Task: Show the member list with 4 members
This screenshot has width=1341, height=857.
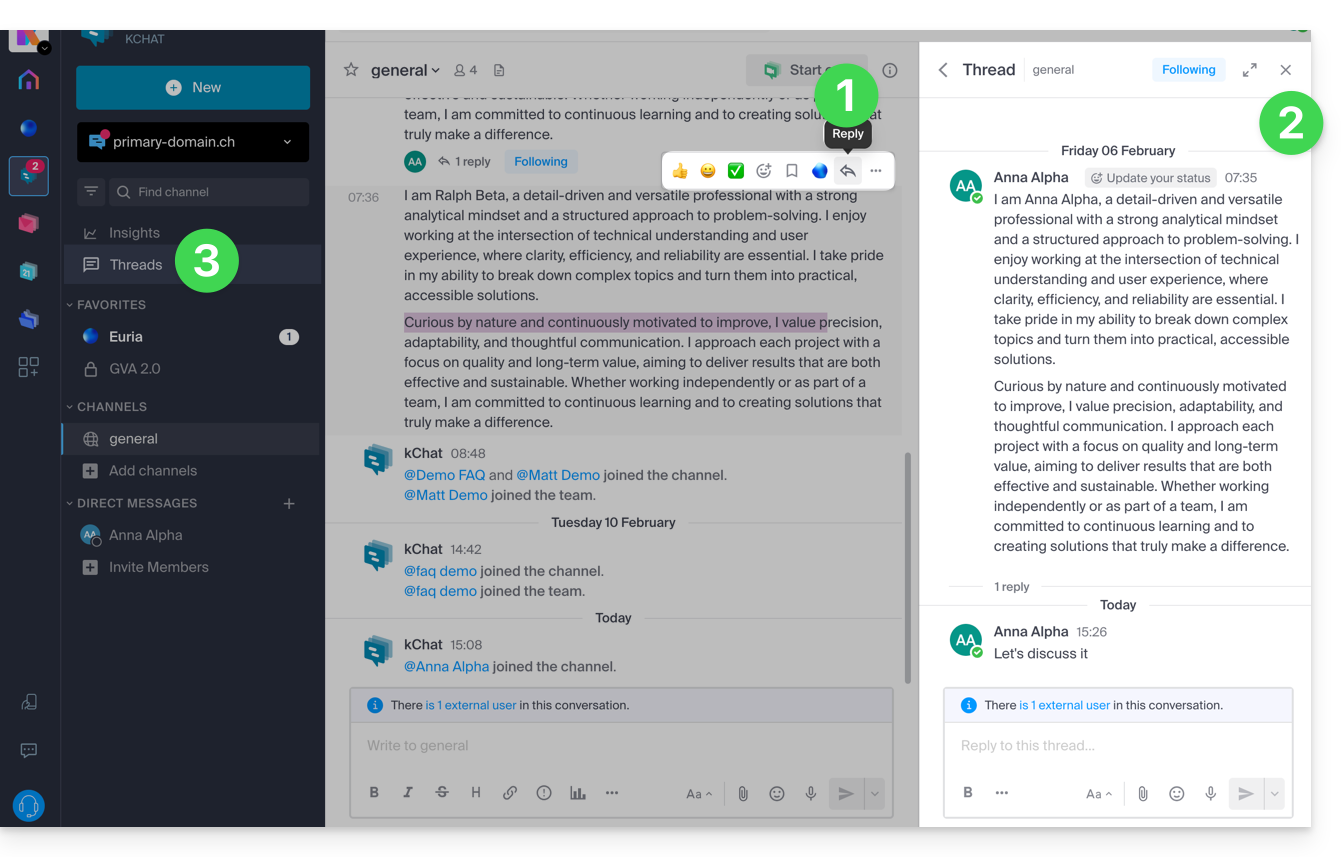Action: 465,70
